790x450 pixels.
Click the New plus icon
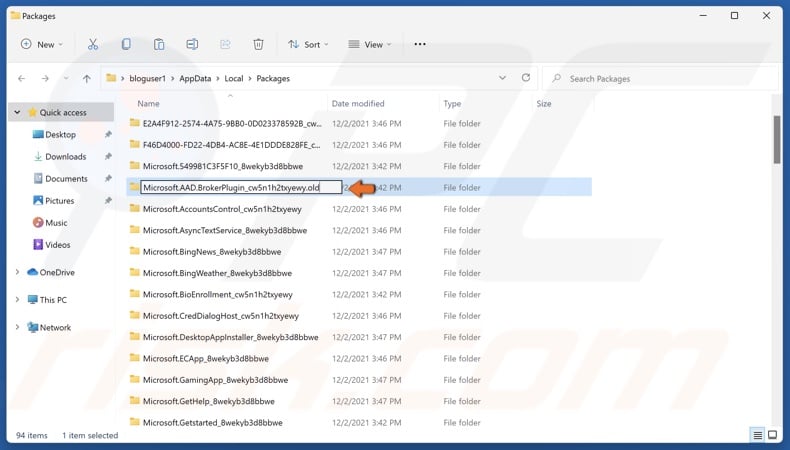pyautogui.click(x=26, y=44)
